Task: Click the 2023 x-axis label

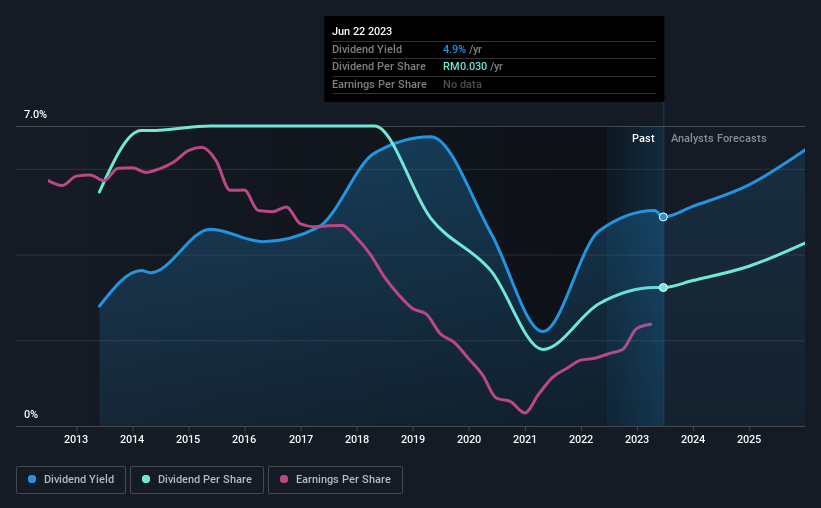Action: [637, 439]
